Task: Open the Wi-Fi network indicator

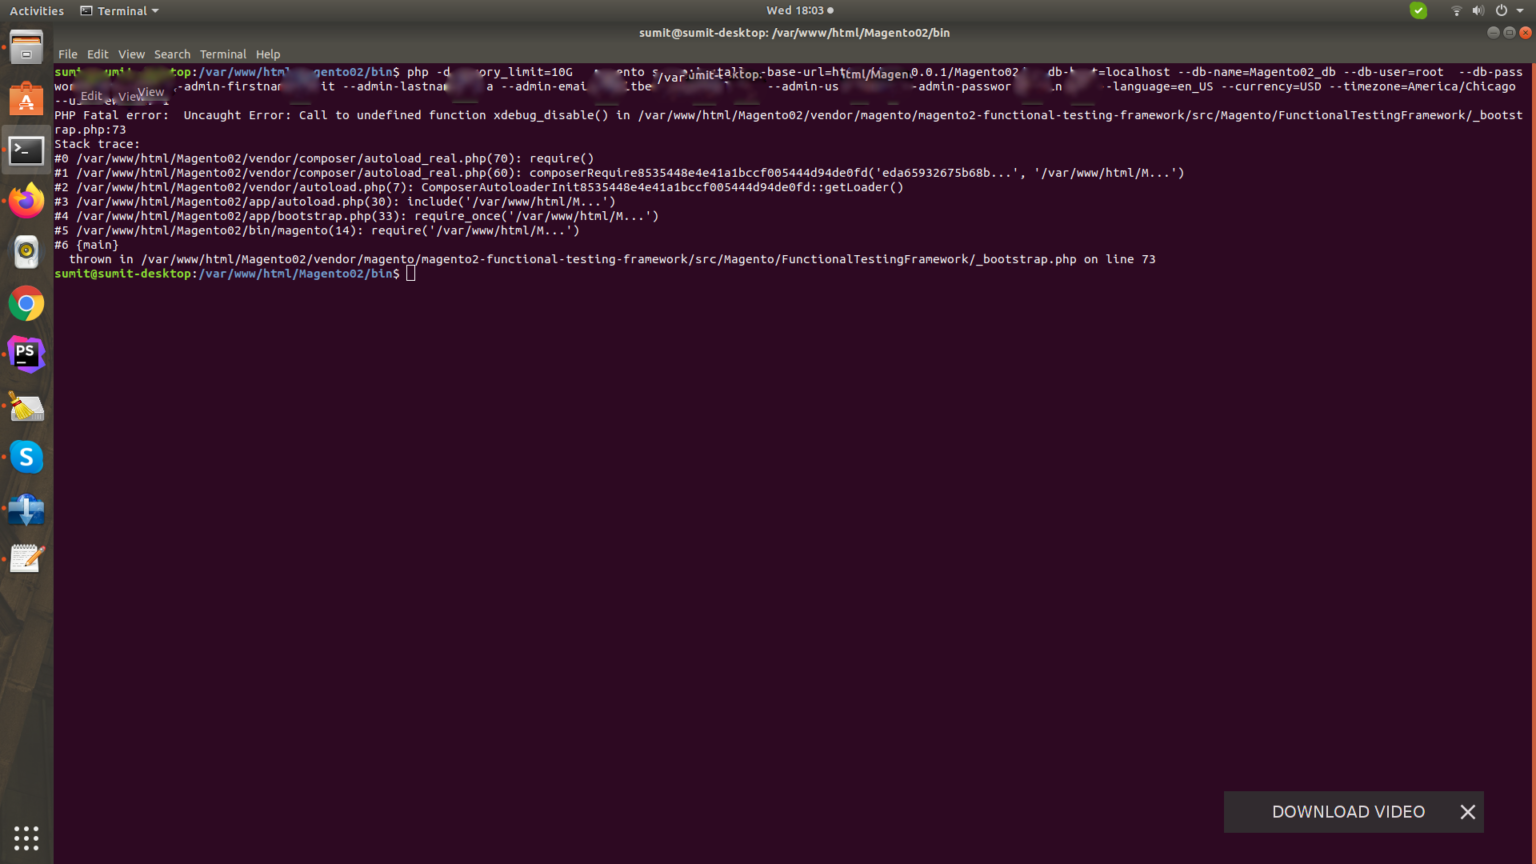Action: coord(1456,10)
